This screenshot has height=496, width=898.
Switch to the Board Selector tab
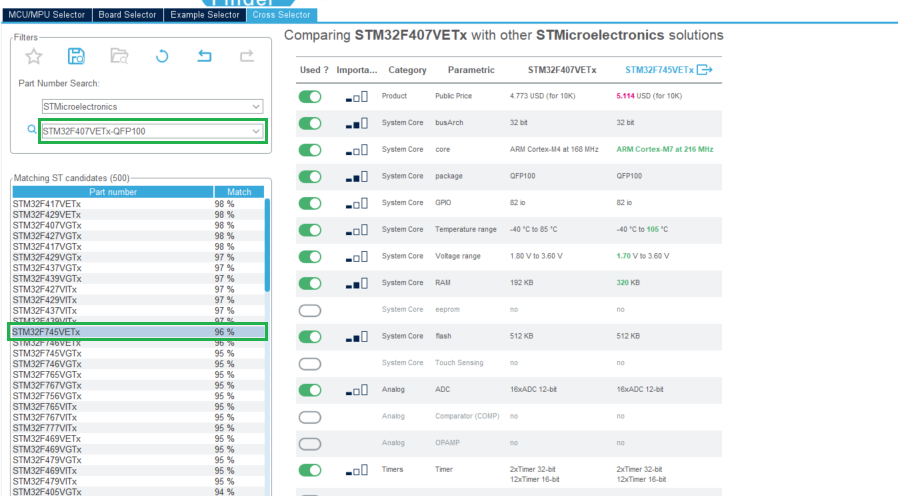[127, 15]
